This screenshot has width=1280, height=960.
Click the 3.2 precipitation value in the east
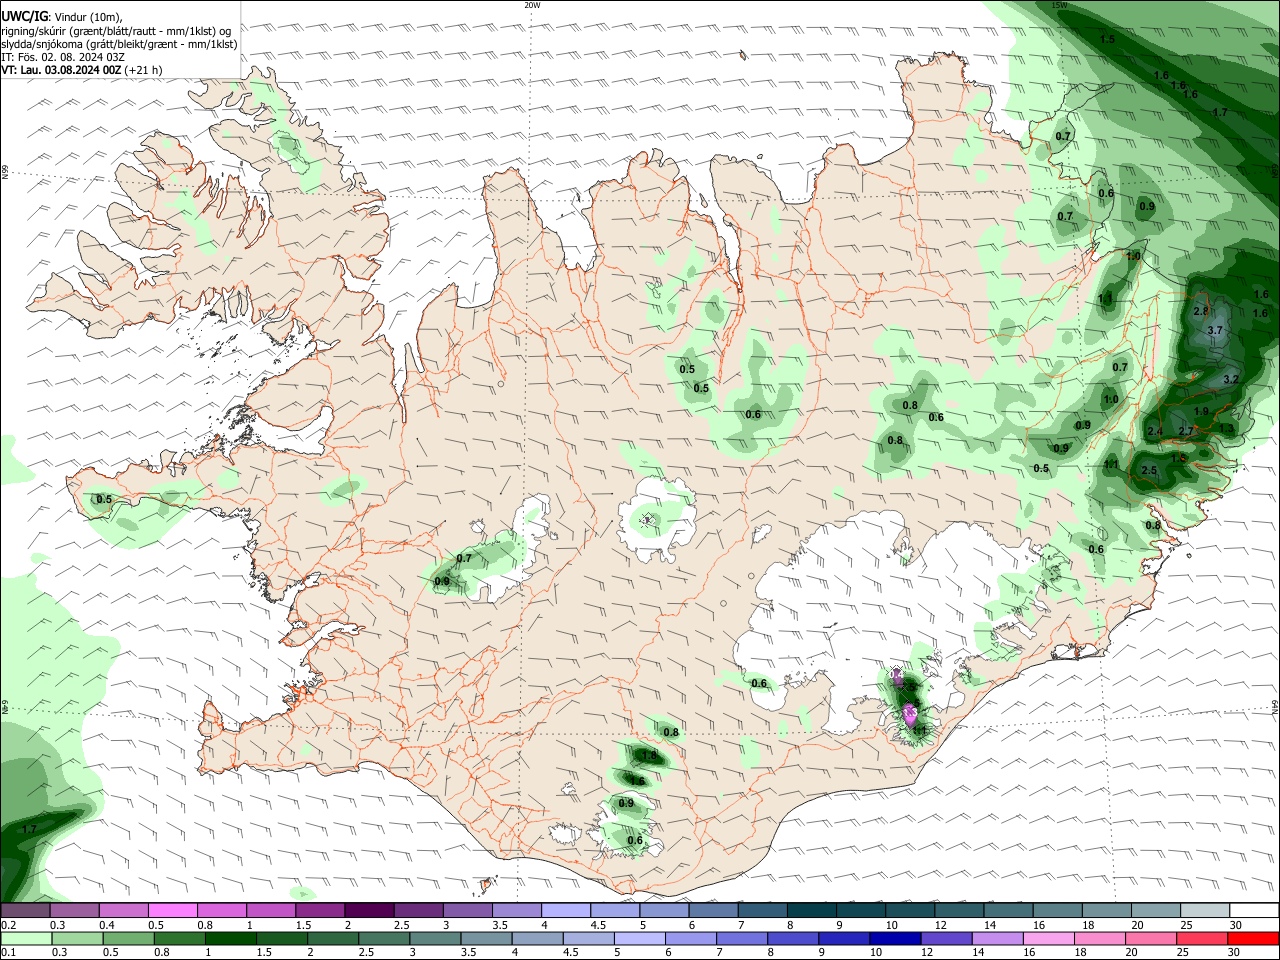click(x=1231, y=379)
